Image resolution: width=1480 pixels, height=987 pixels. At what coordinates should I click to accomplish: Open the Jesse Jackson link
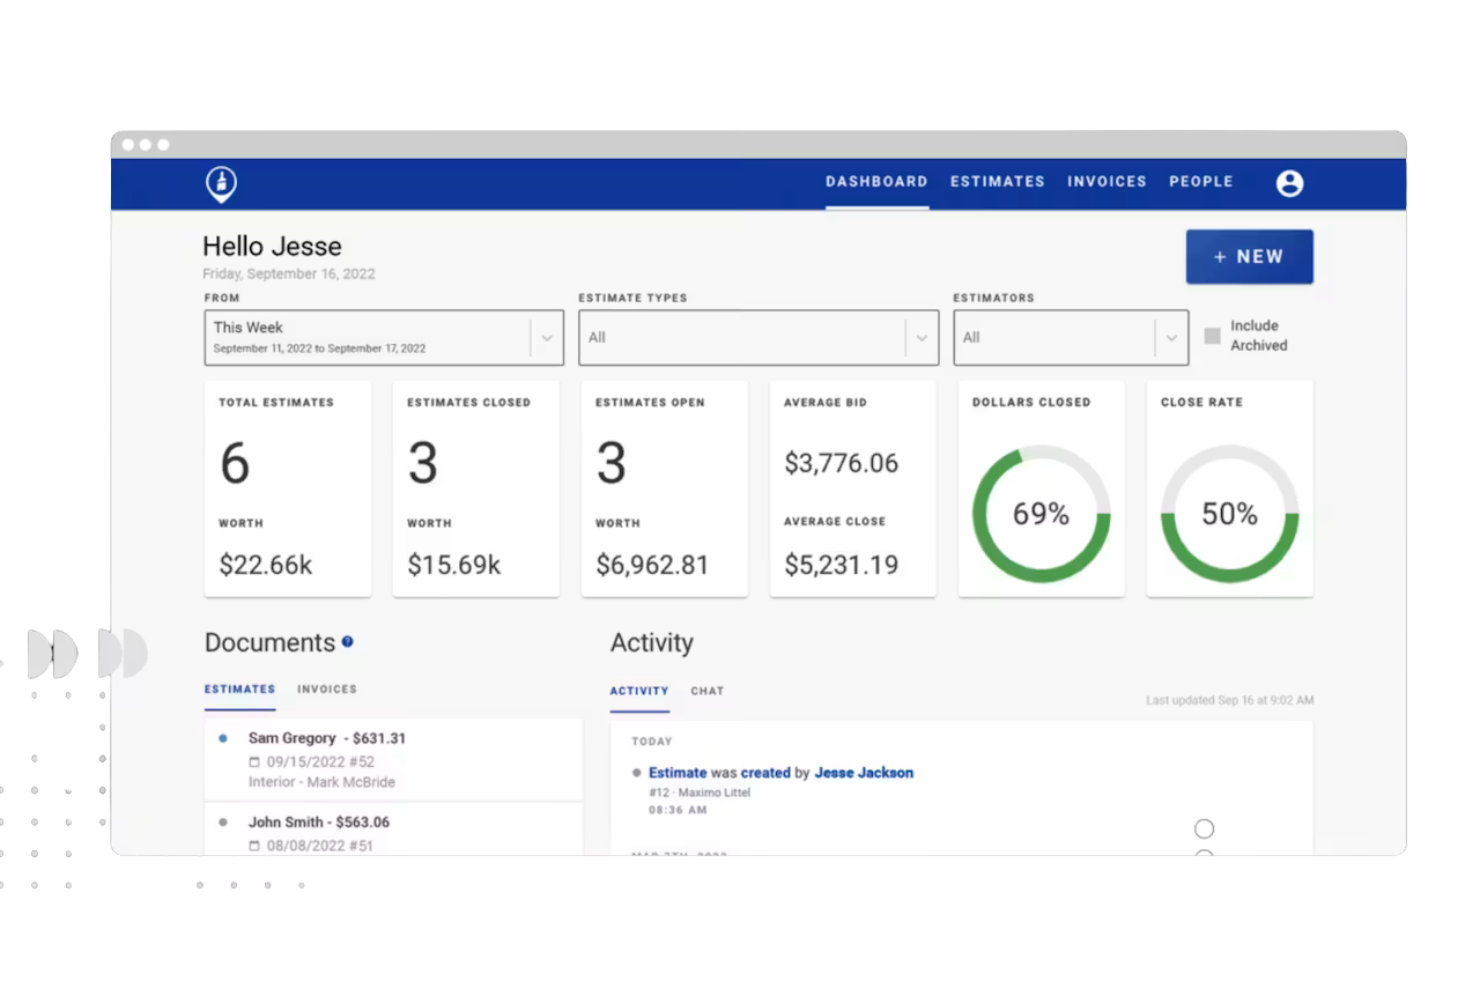click(x=864, y=773)
